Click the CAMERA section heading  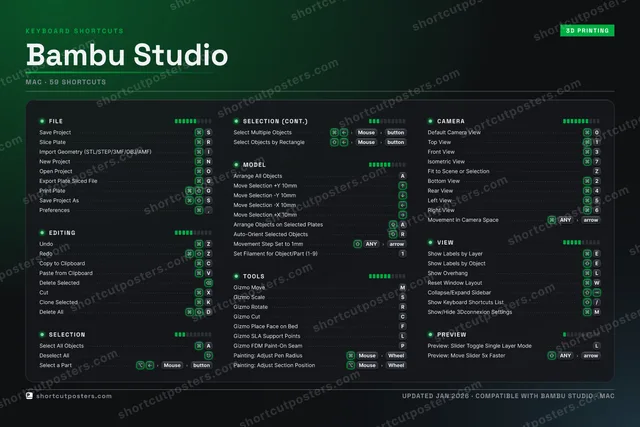451,121
